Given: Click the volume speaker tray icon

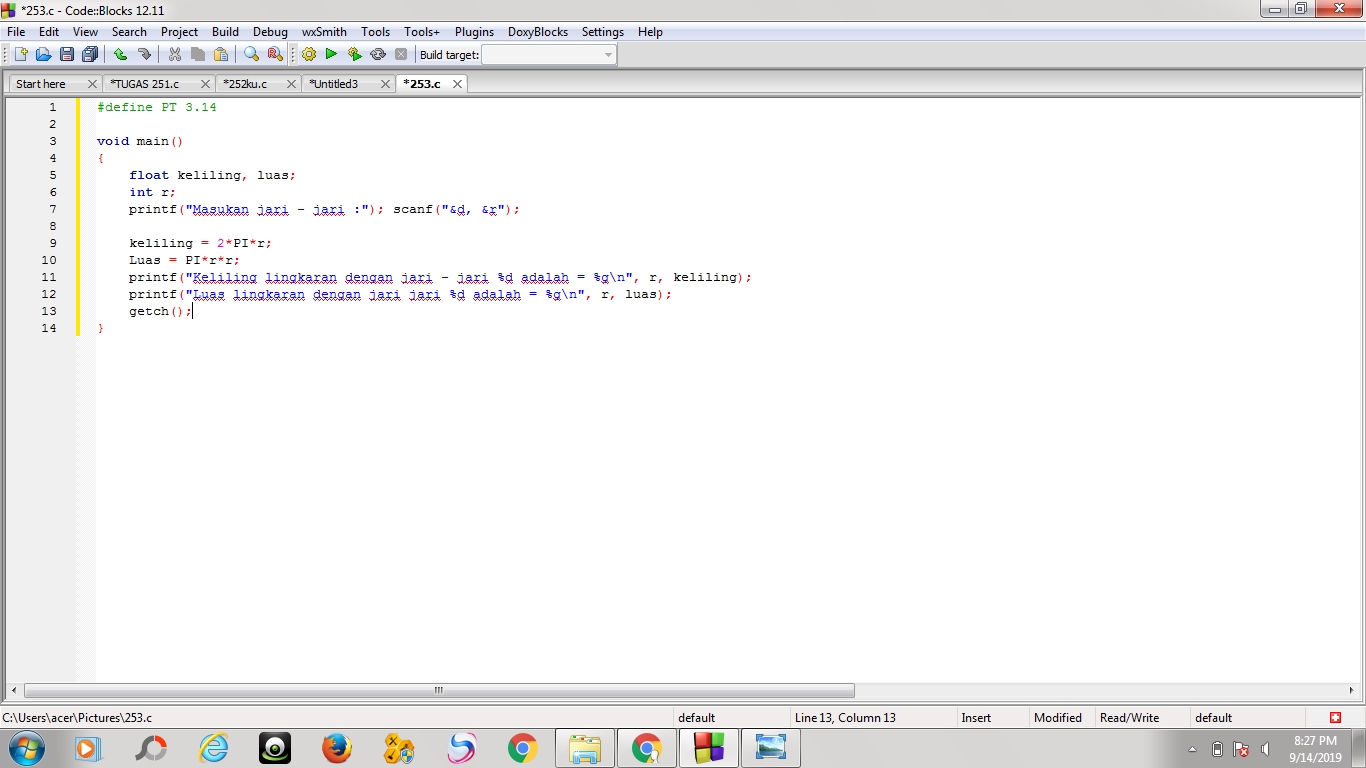Looking at the screenshot, I should 1266,749.
